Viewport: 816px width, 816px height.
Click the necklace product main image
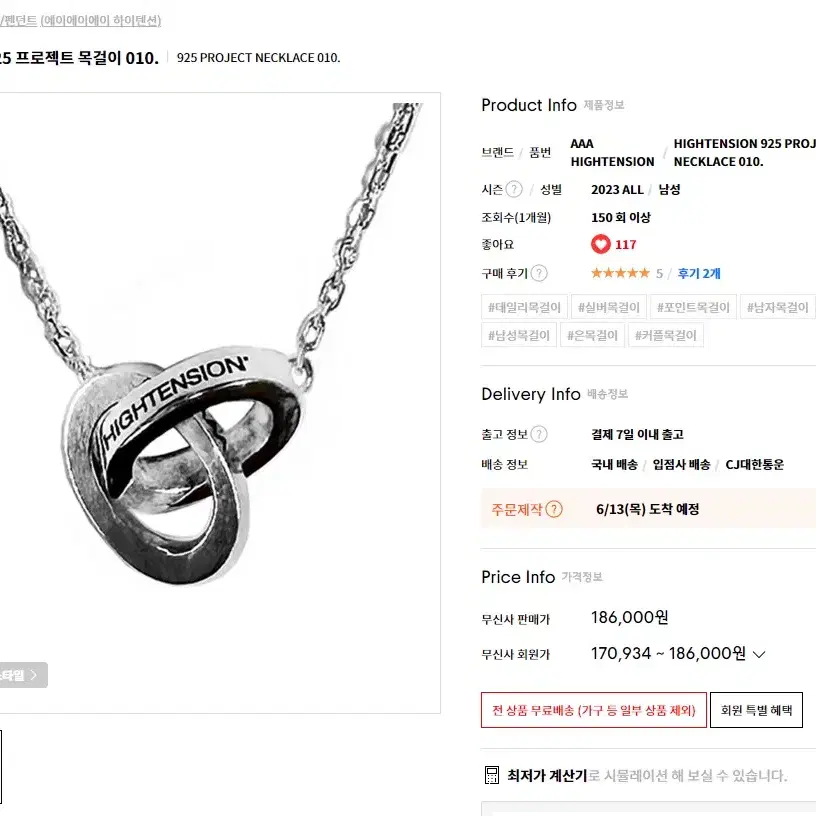220,403
